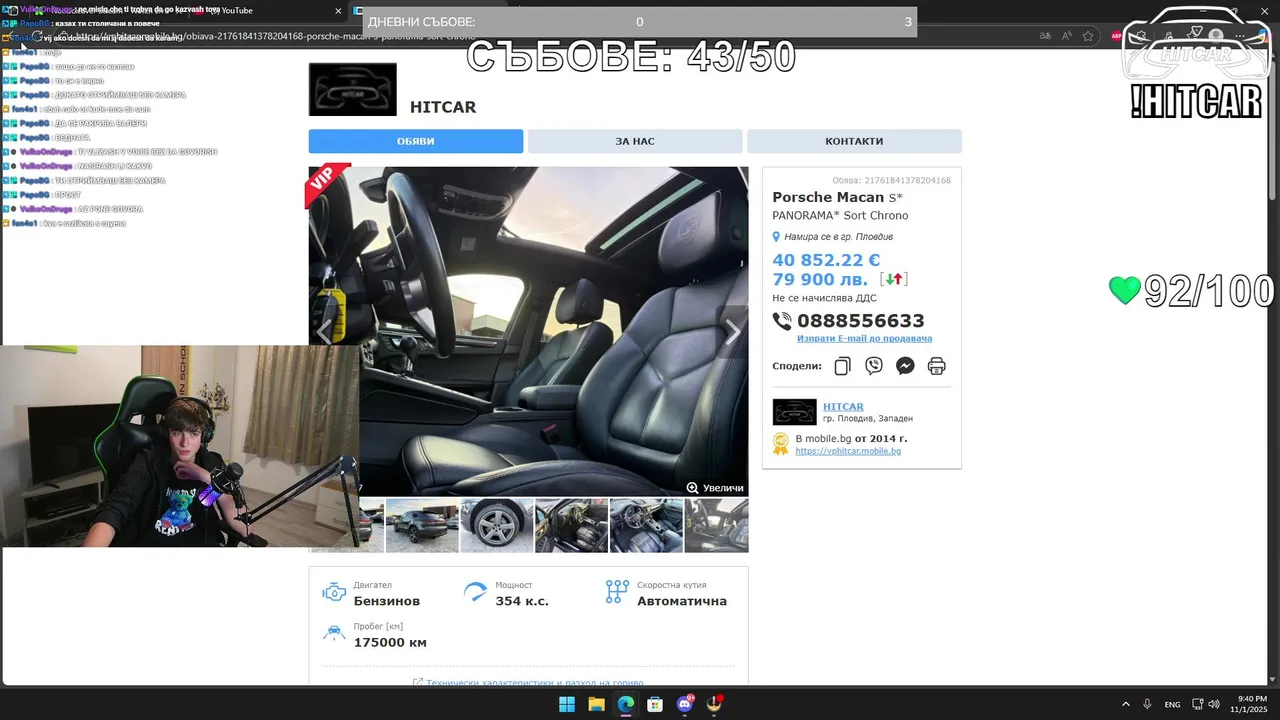Click the price 79 900 лв.
The image size is (1280, 720).
pyautogui.click(x=820, y=280)
